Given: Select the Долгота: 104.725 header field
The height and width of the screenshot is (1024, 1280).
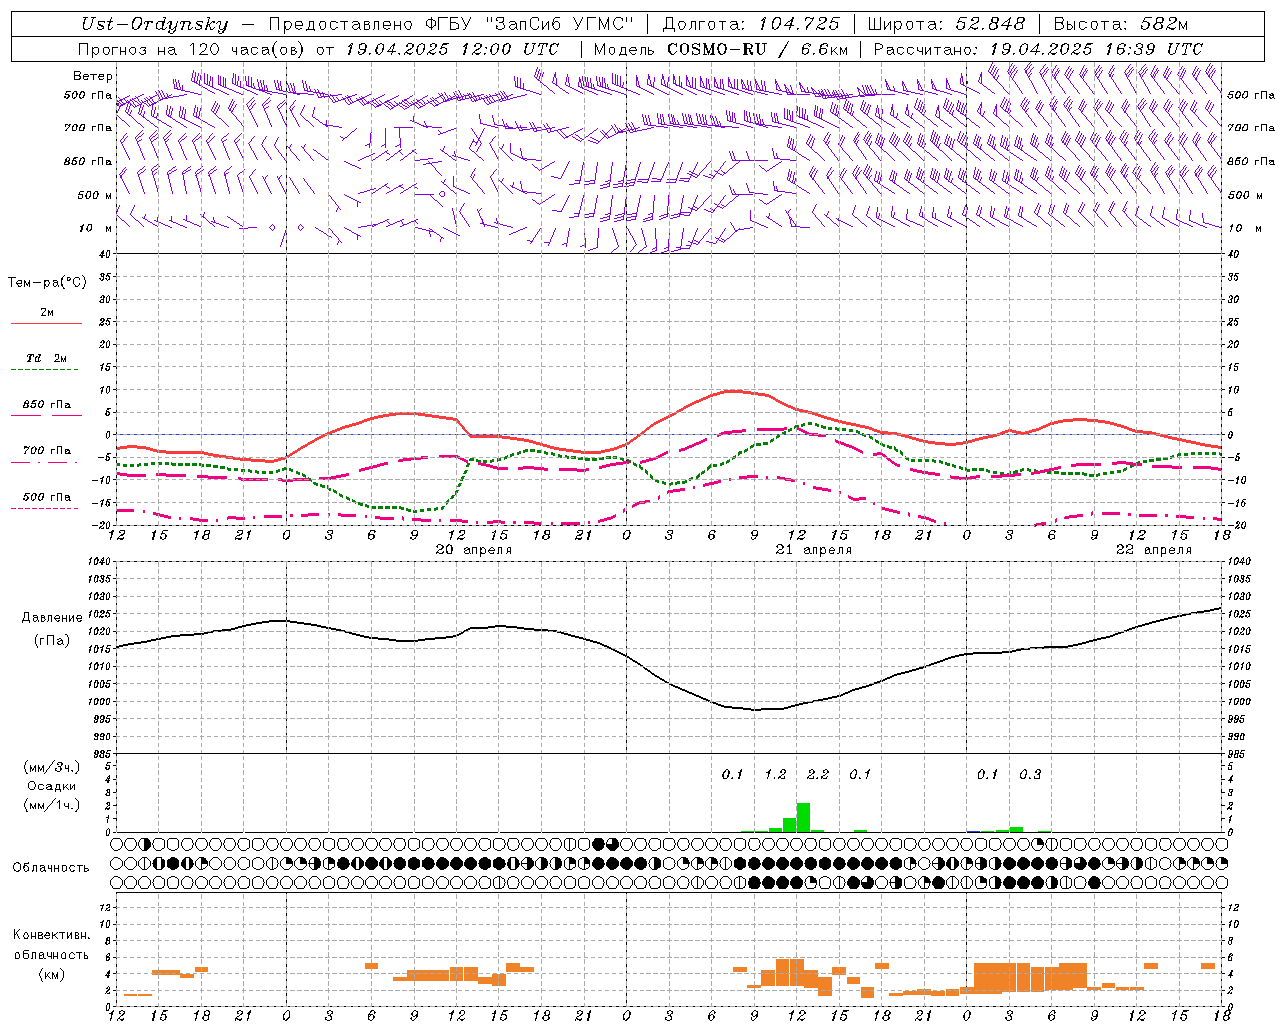Looking at the screenshot, I should click(x=751, y=24).
